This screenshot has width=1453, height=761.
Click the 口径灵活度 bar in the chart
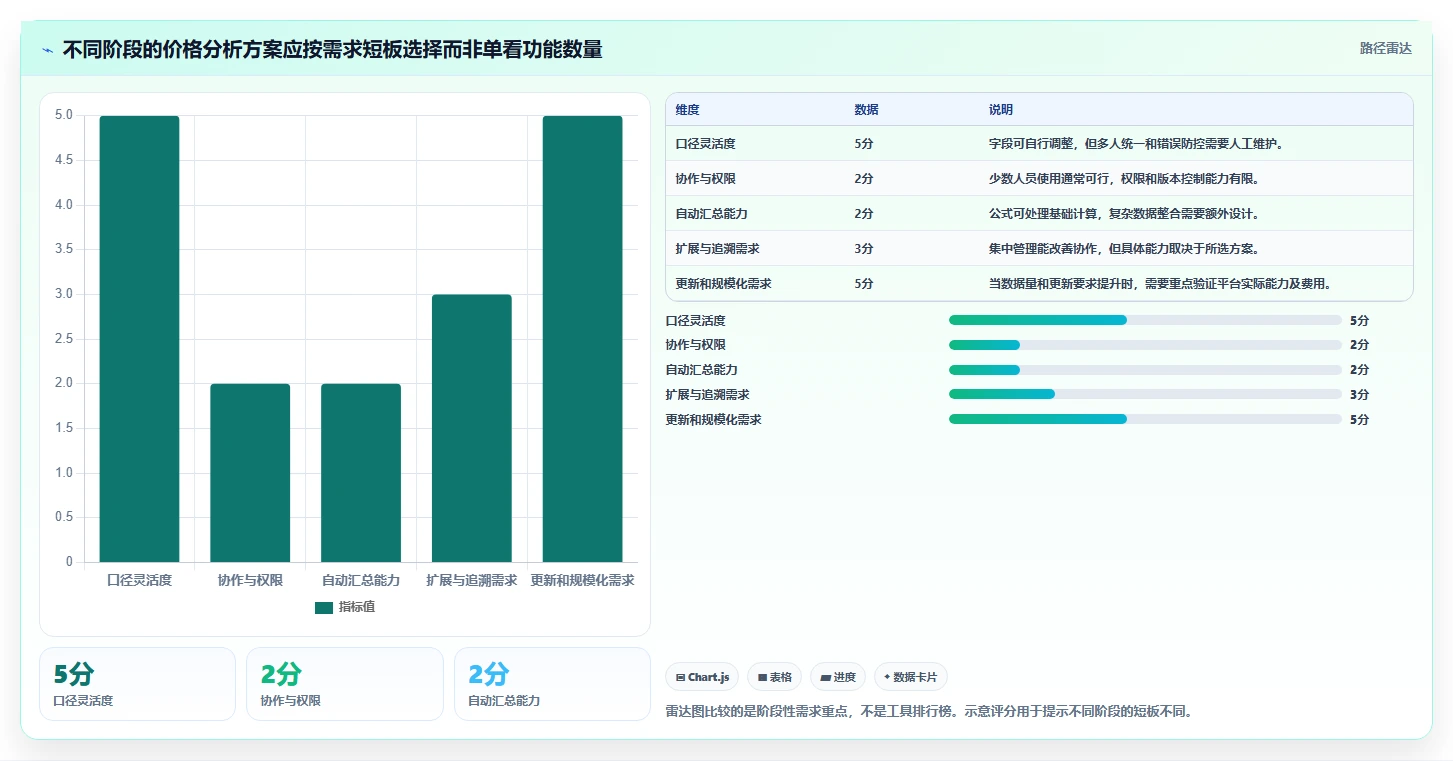139,339
